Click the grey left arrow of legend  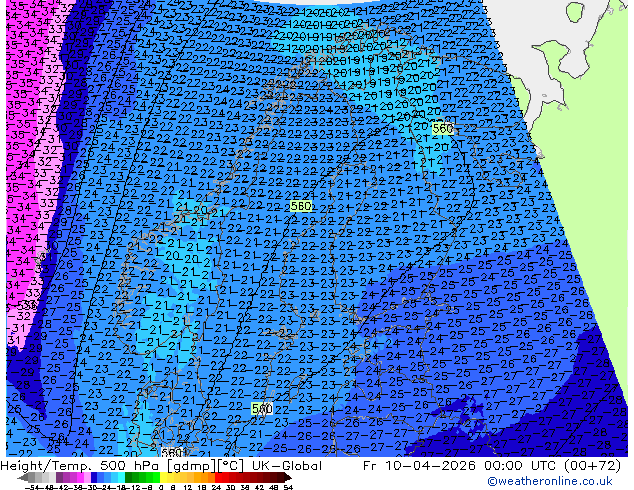click(x=23, y=477)
